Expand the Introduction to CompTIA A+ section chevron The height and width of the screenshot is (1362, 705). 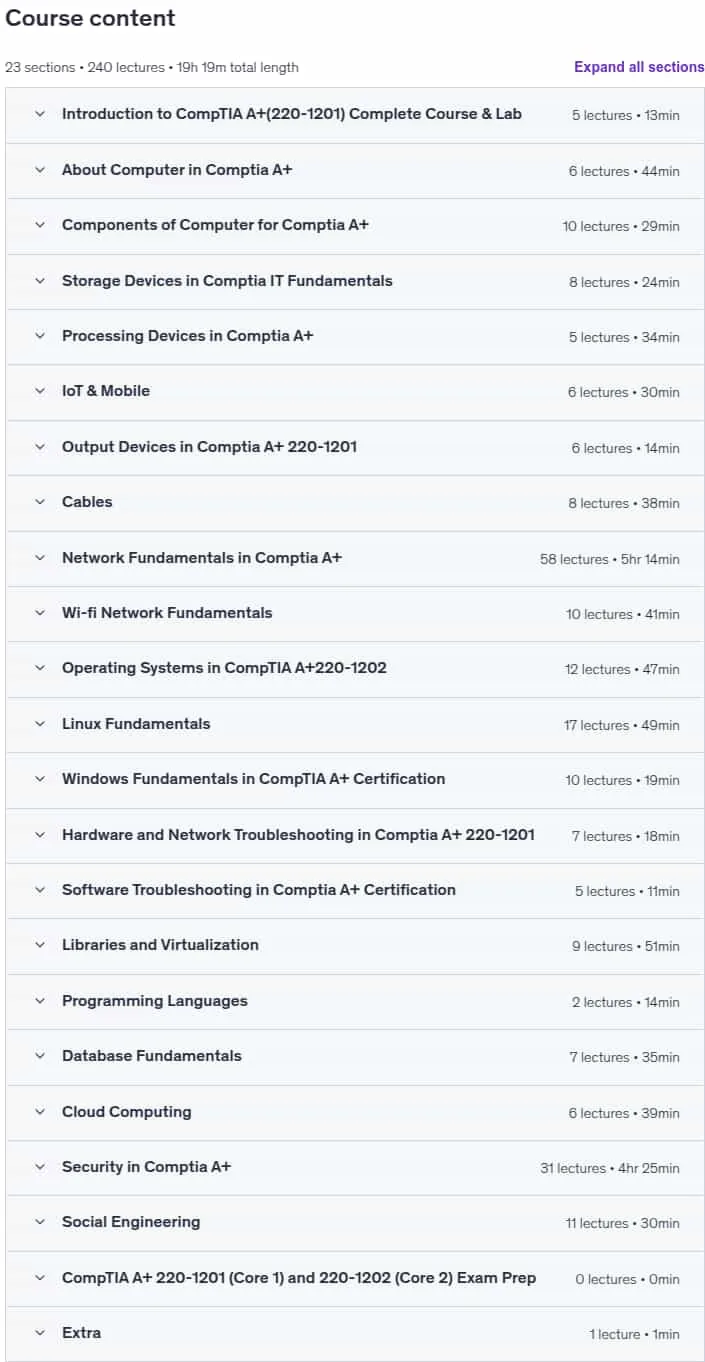click(x=40, y=114)
